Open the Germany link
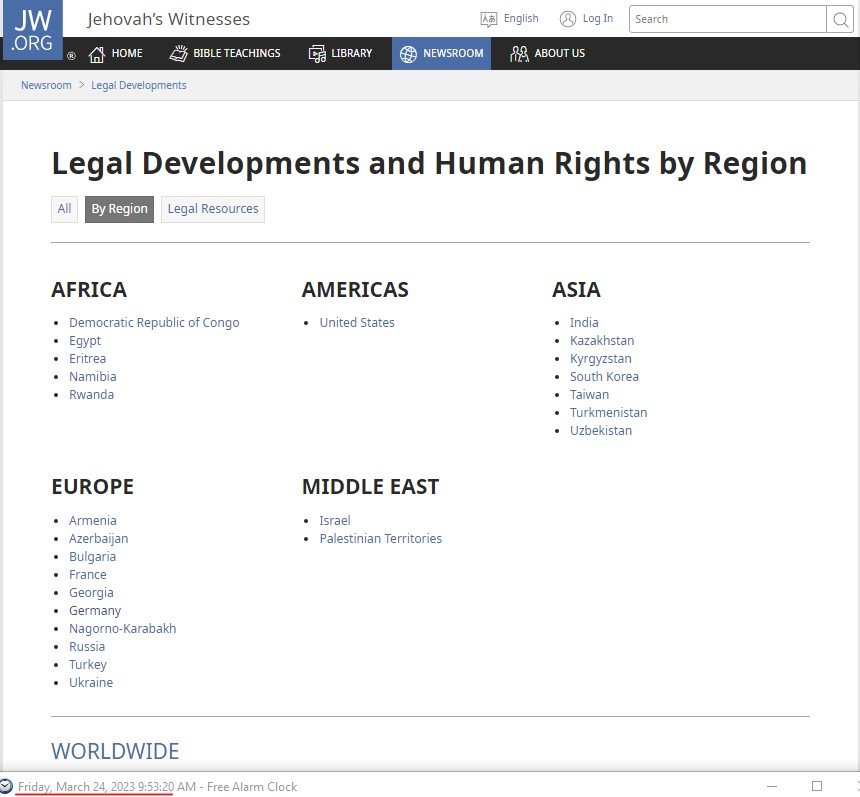This screenshot has height=797, width=860. [95, 611]
